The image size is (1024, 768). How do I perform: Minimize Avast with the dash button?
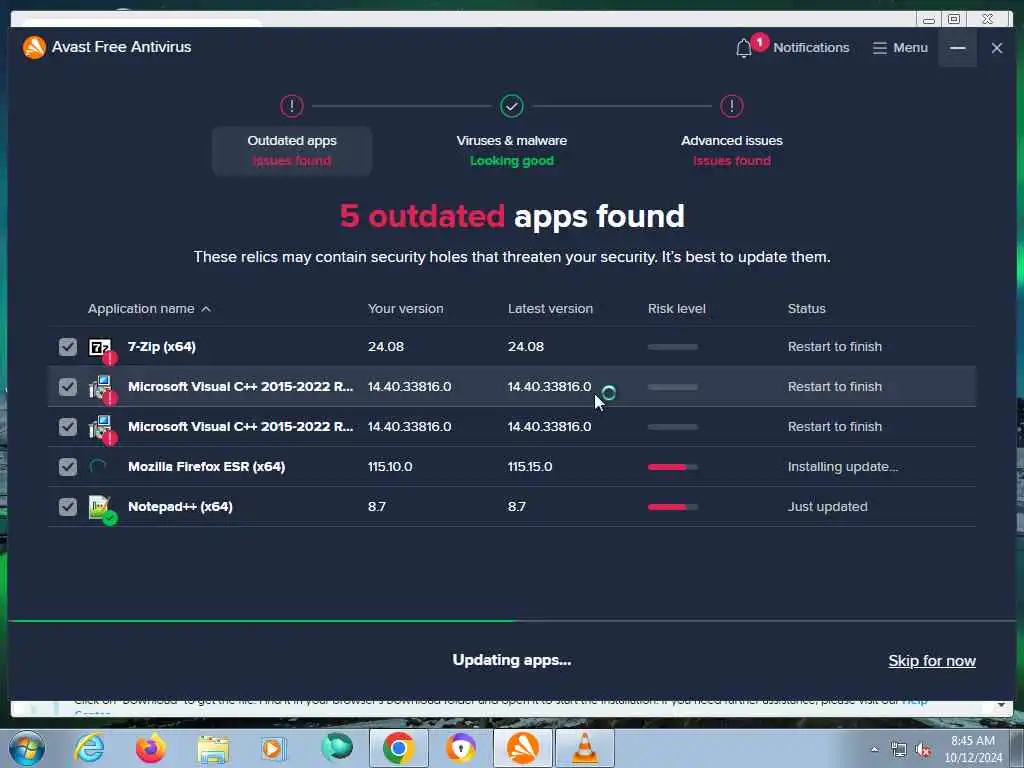957,48
